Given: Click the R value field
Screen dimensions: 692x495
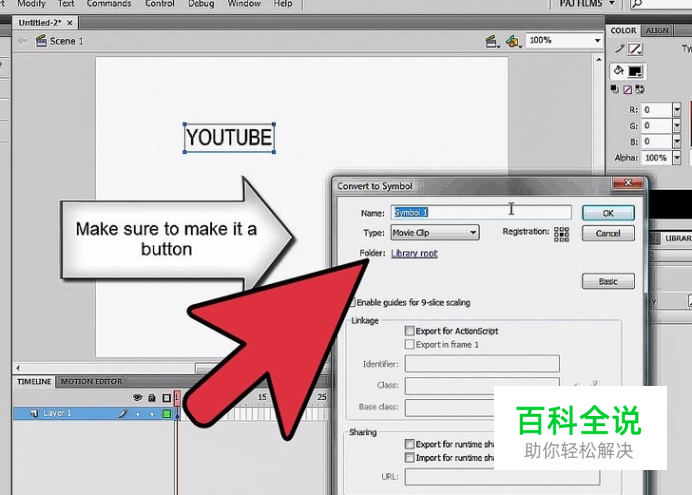Looking at the screenshot, I should 657,109.
